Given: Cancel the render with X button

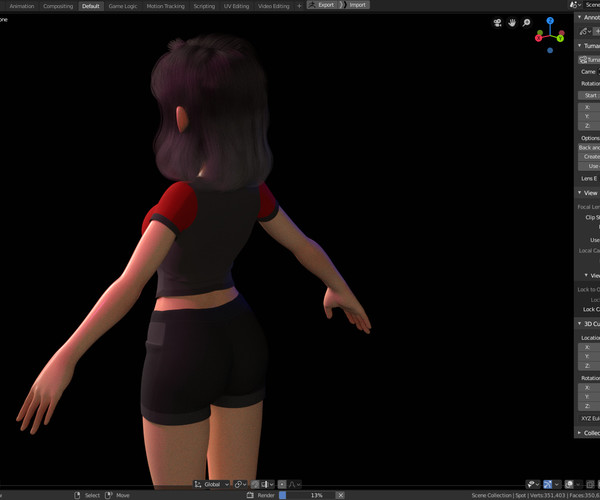Looking at the screenshot, I should pos(340,495).
